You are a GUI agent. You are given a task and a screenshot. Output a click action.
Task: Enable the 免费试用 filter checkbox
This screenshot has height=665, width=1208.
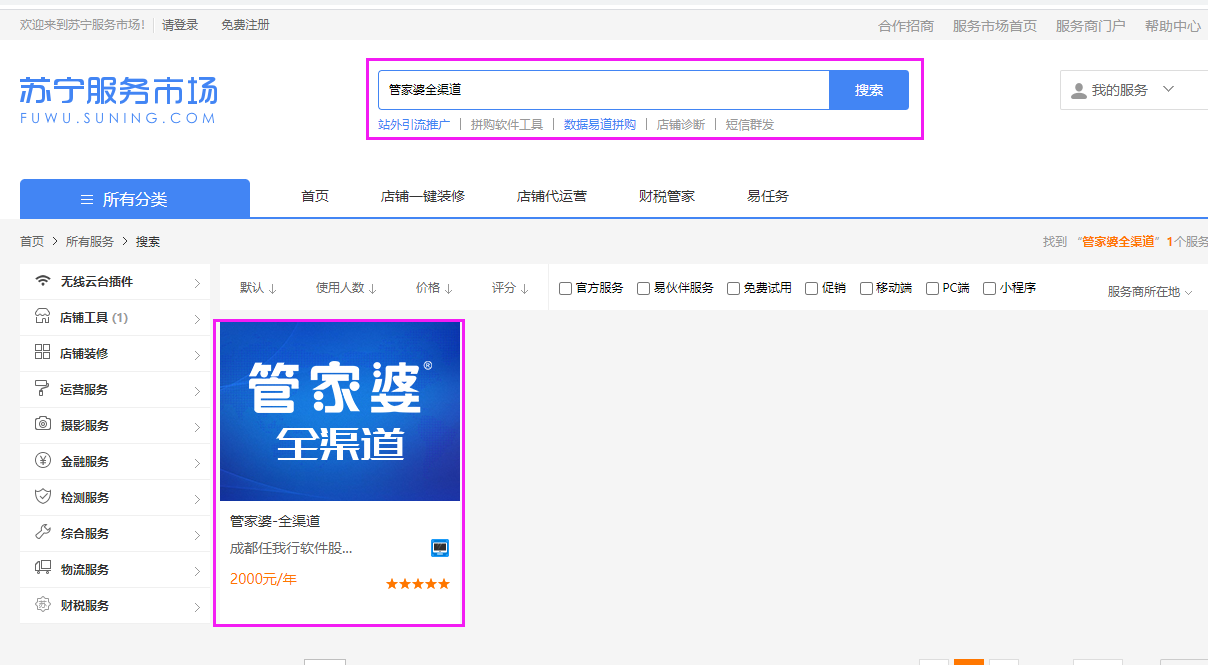point(733,288)
